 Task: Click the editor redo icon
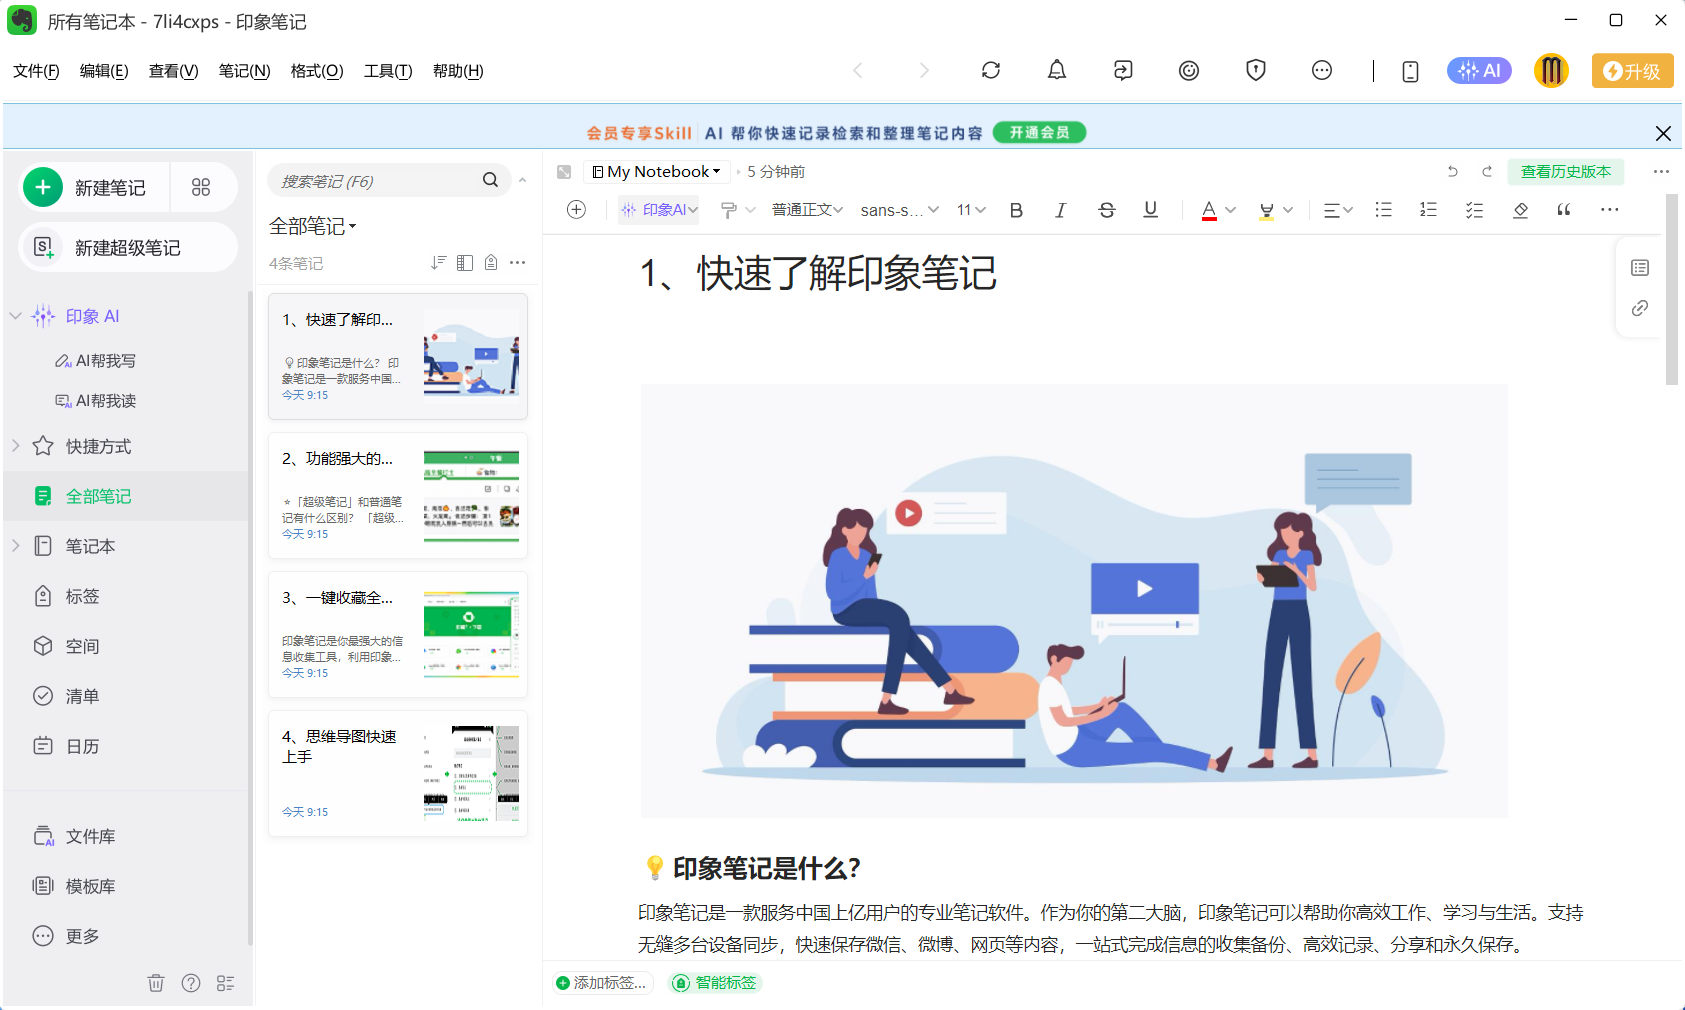click(x=1487, y=172)
